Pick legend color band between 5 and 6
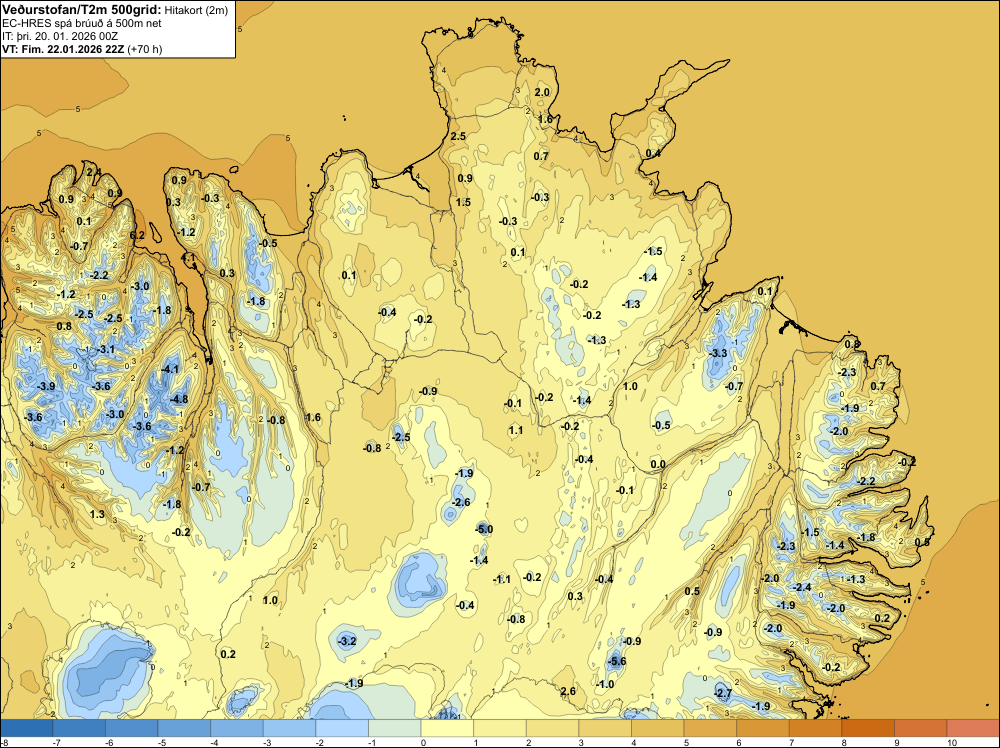 (710, 728)
